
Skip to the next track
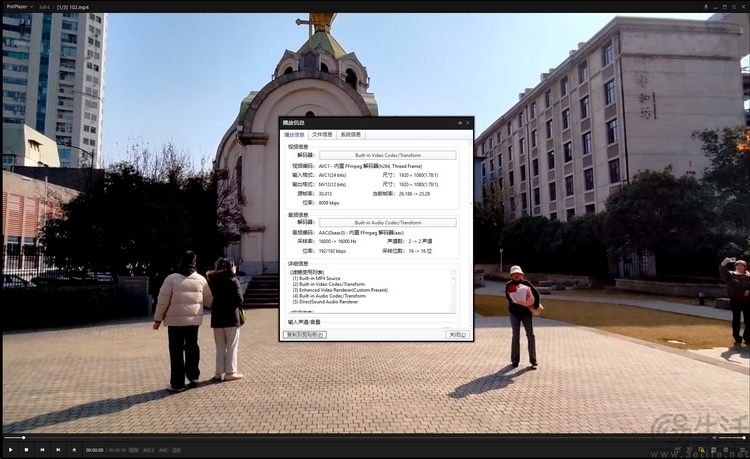pyautogui.click(x=58, y=450)
